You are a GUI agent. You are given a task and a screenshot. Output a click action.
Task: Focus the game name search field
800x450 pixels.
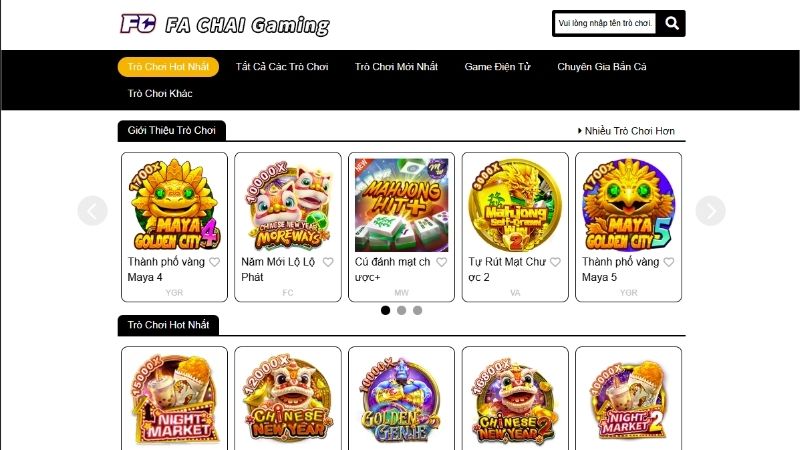tap(605, 23)
